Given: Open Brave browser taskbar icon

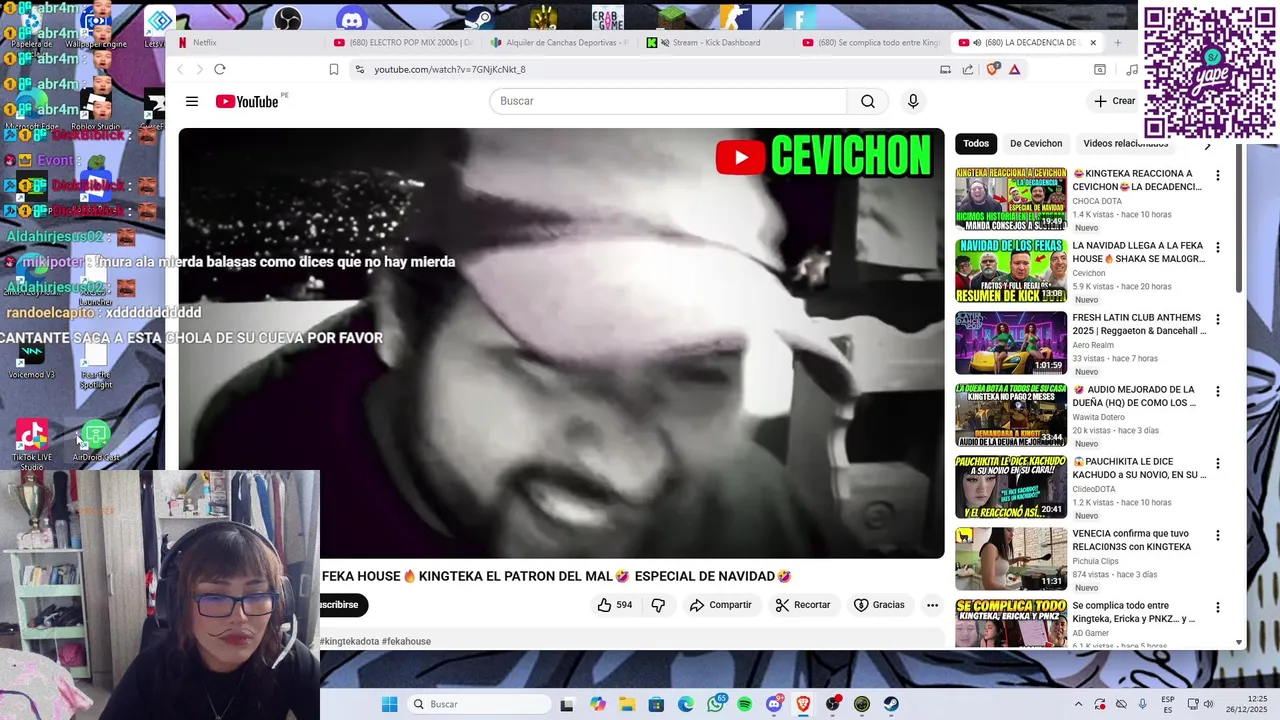Looking at the screenshot, I should tap(803, 704).
